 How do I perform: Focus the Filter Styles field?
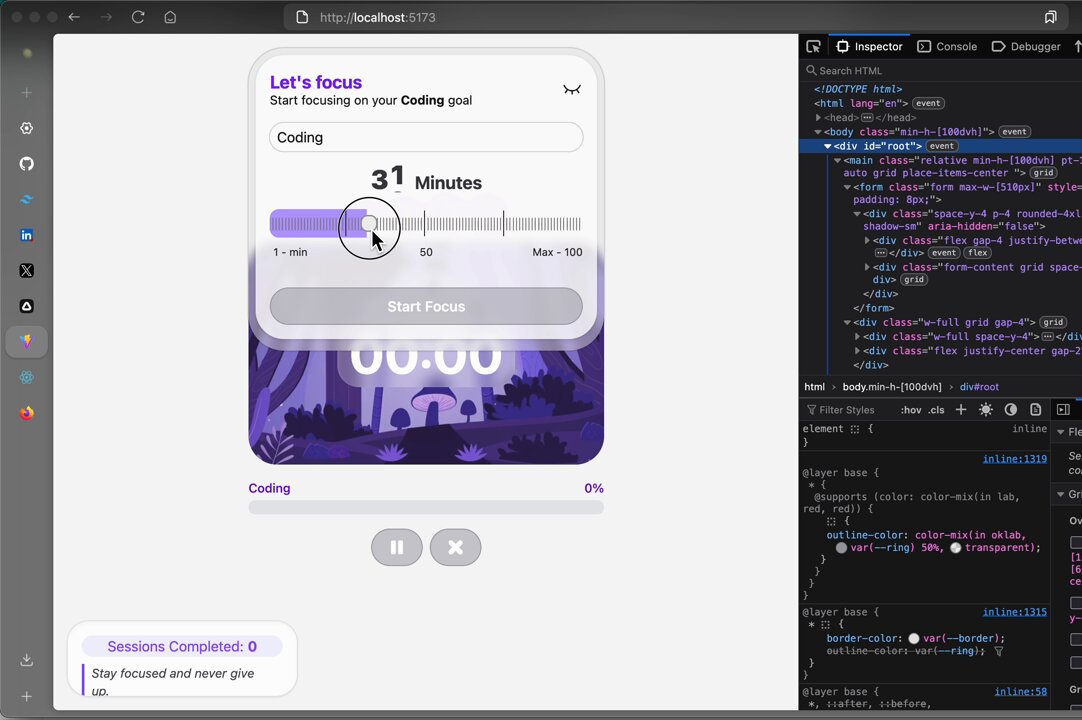[x=849, y=410]
